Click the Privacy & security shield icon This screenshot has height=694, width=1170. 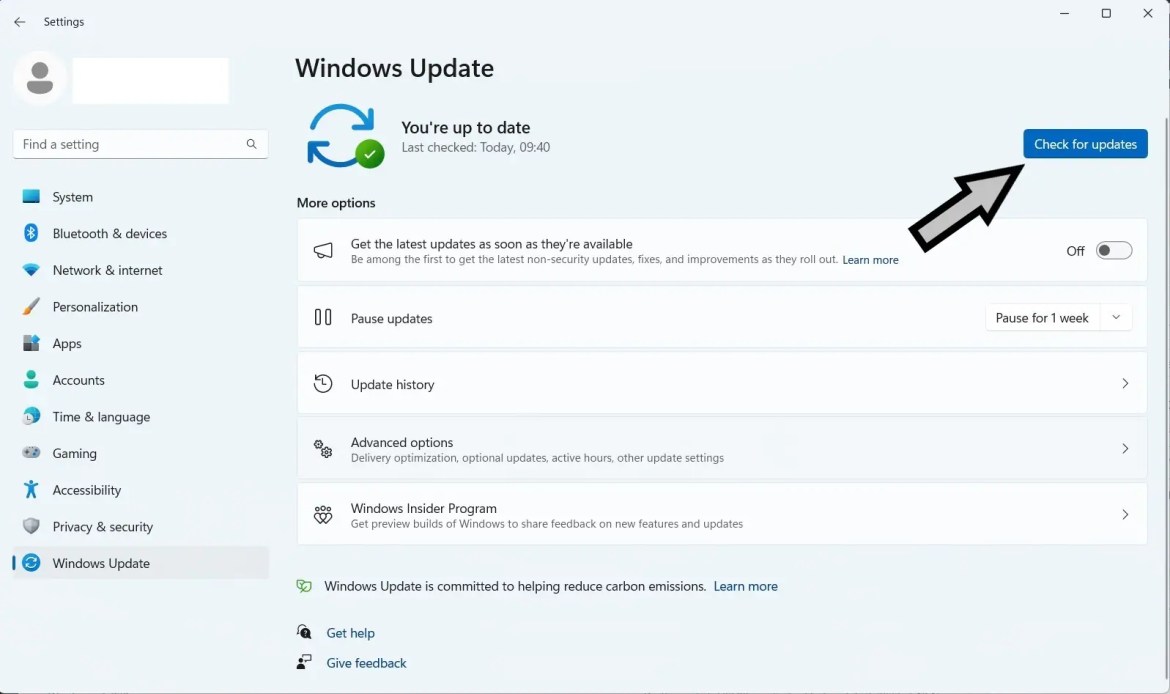pyautogui.click(x=31, y=525)
